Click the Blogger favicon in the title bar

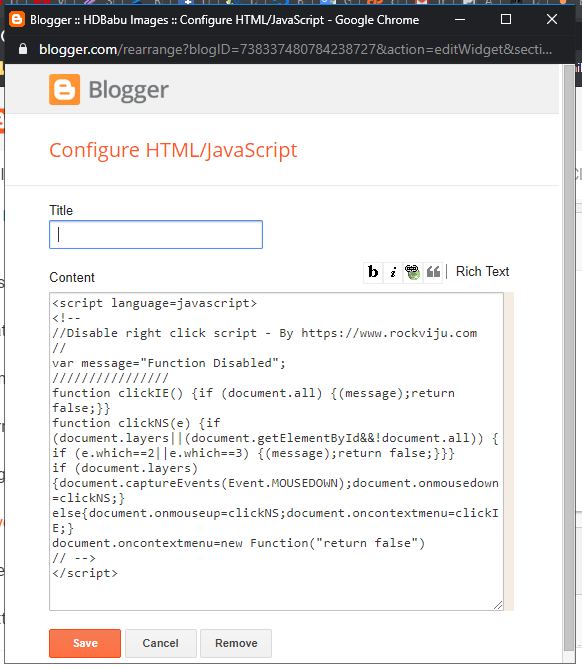pos(17,20)
